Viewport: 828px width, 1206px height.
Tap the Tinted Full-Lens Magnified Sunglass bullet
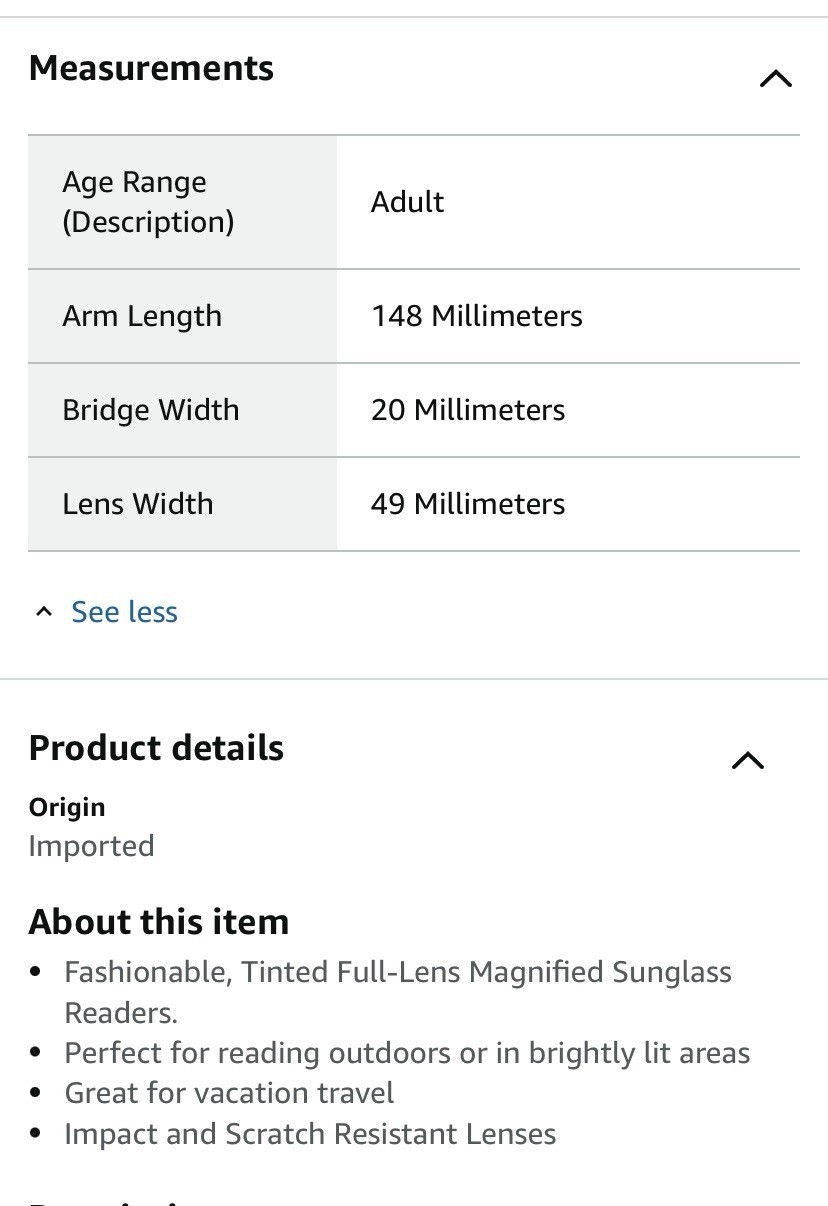[x=398, y=973]
